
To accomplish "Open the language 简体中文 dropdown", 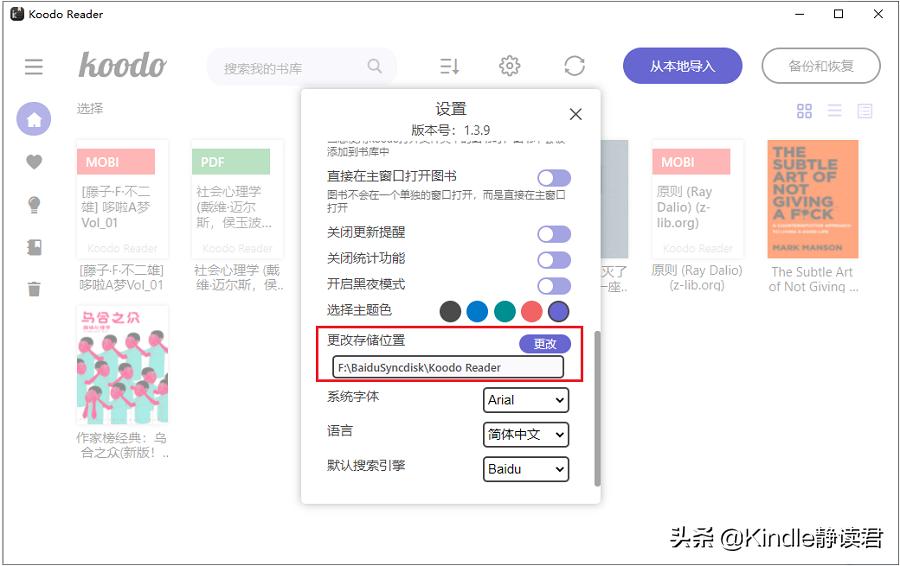I will coord(526,435).
